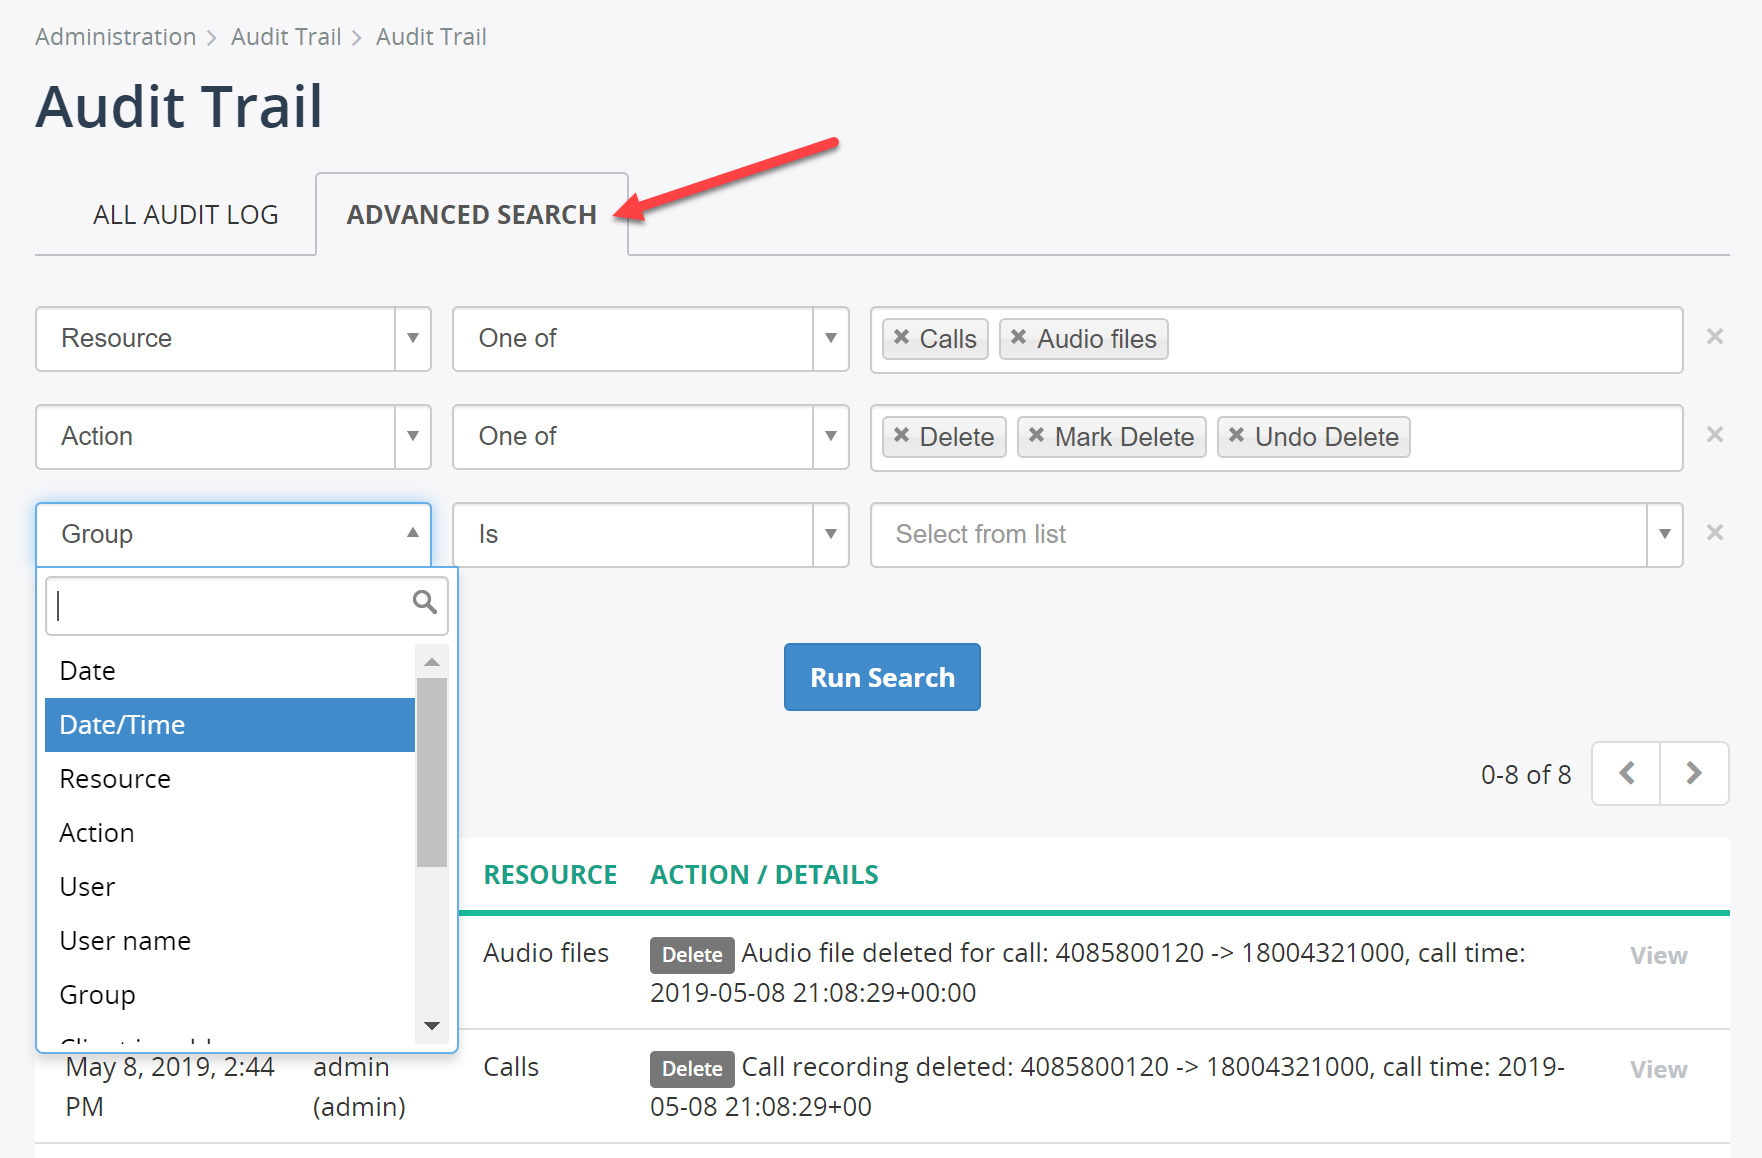Click the 'May 8, 2019, 2:44 PM' date cell
Screen dimensions: 1762x1158
coord(170,1087)
